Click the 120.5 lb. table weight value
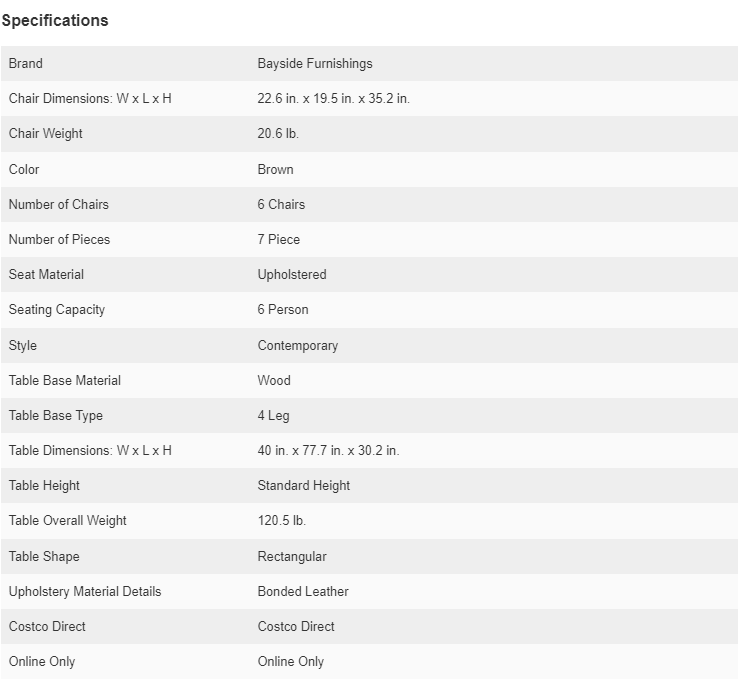 point(281,521)
